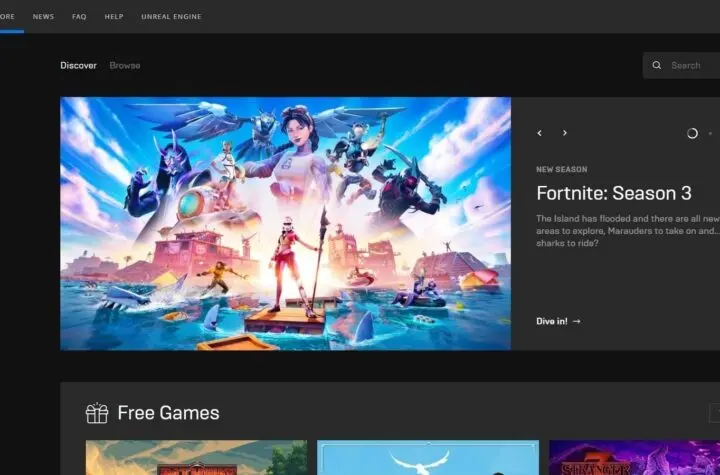Viewport: 720px width, 475px height.
Task: Open the first free game thumbnail
Action: click(197, 458)
